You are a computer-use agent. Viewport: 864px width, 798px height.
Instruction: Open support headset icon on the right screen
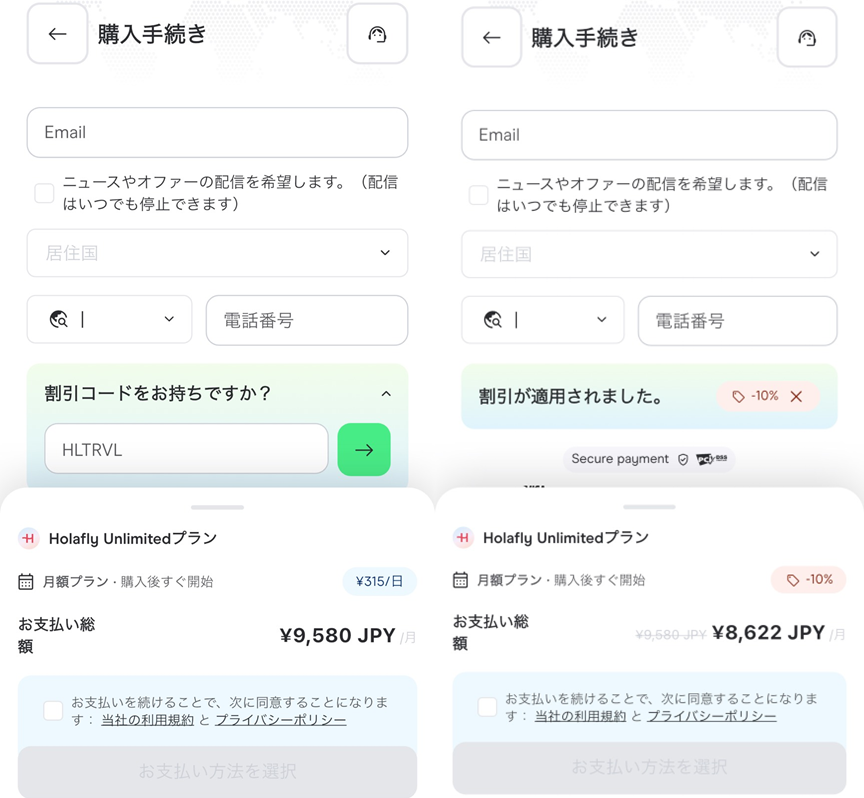point(807,37)
